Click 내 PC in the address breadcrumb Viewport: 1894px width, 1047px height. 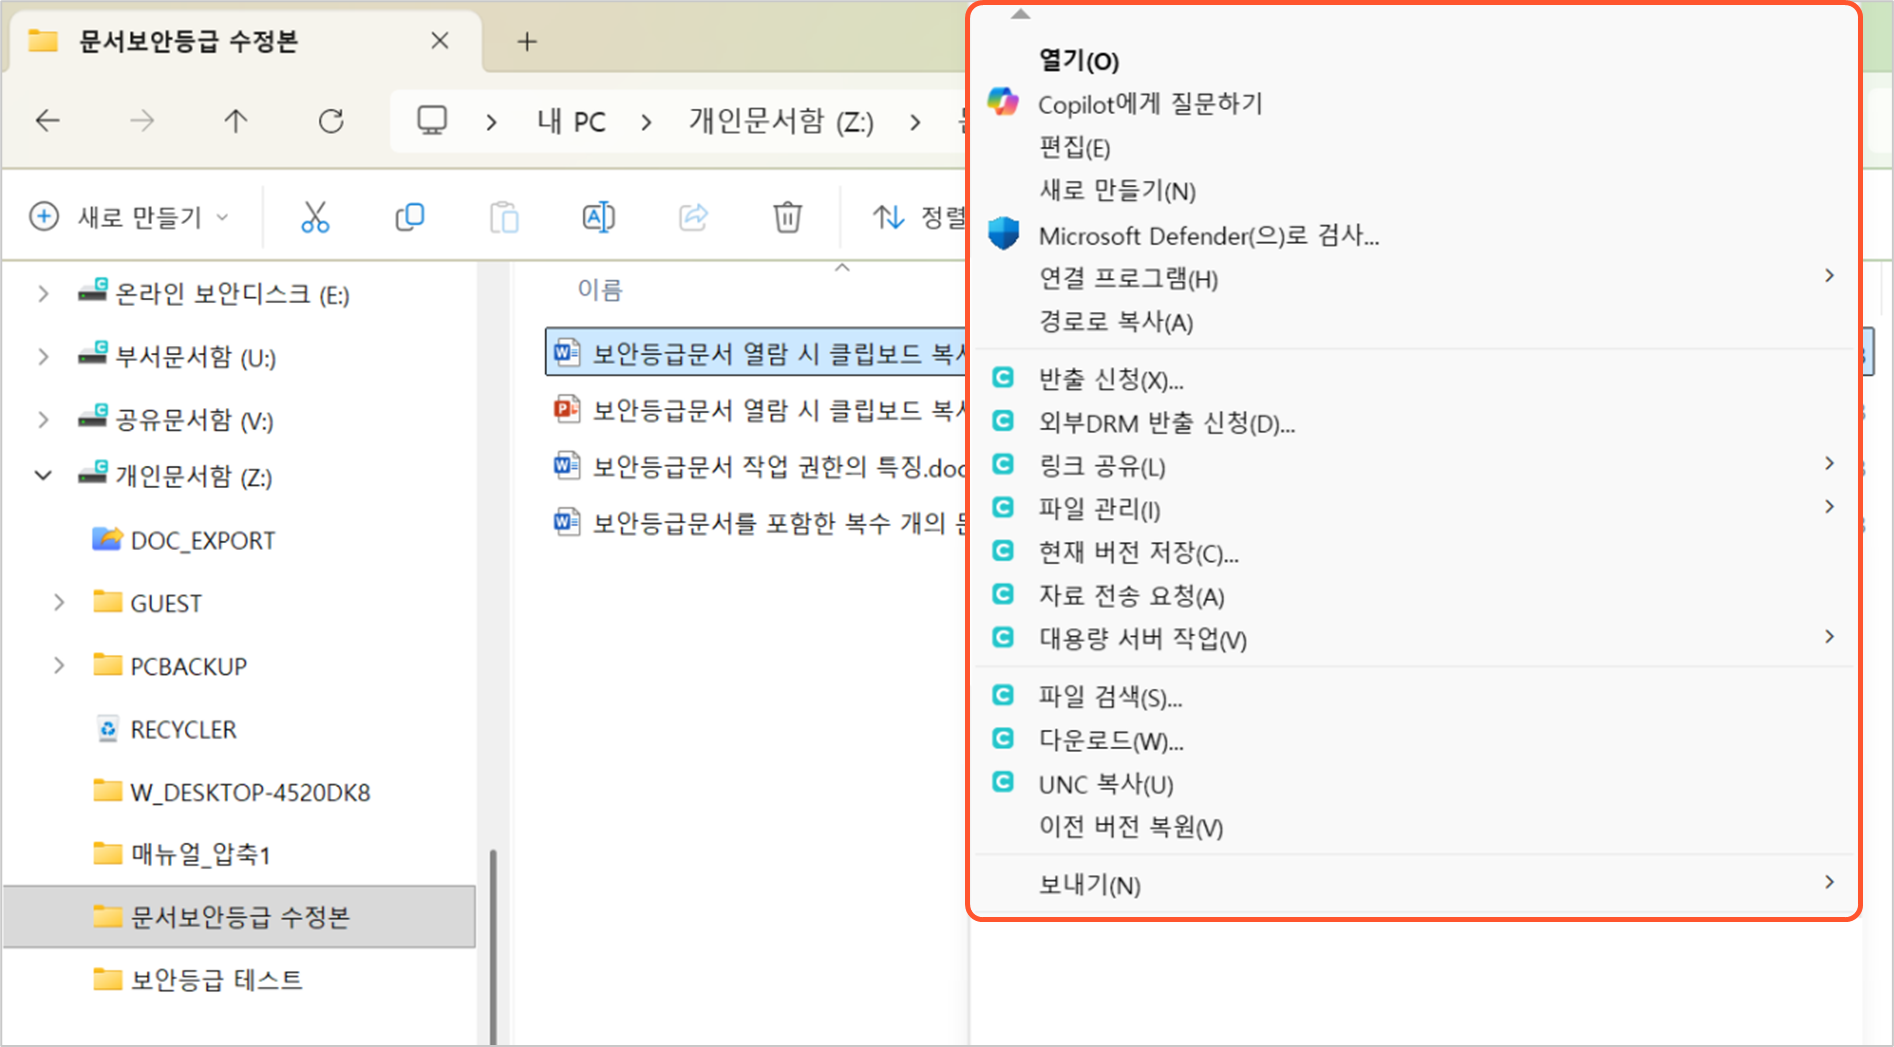[x=571, y=122]
